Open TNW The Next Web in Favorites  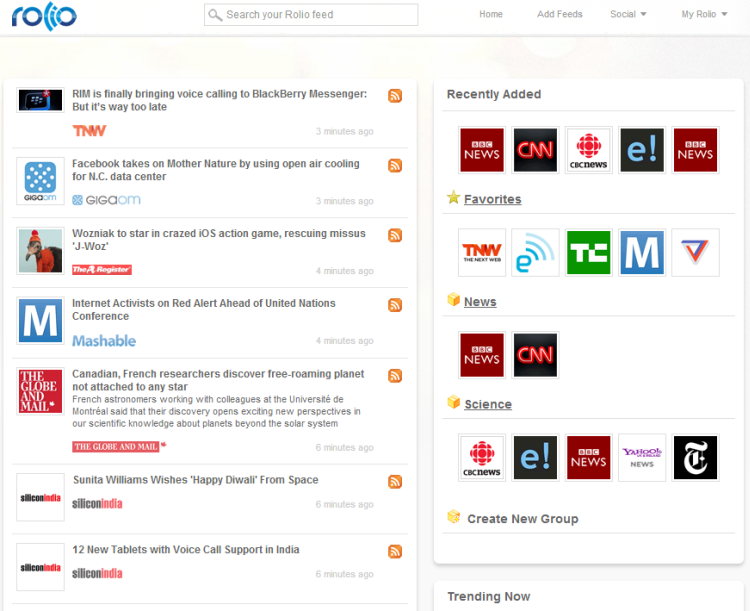click(482, 253)
